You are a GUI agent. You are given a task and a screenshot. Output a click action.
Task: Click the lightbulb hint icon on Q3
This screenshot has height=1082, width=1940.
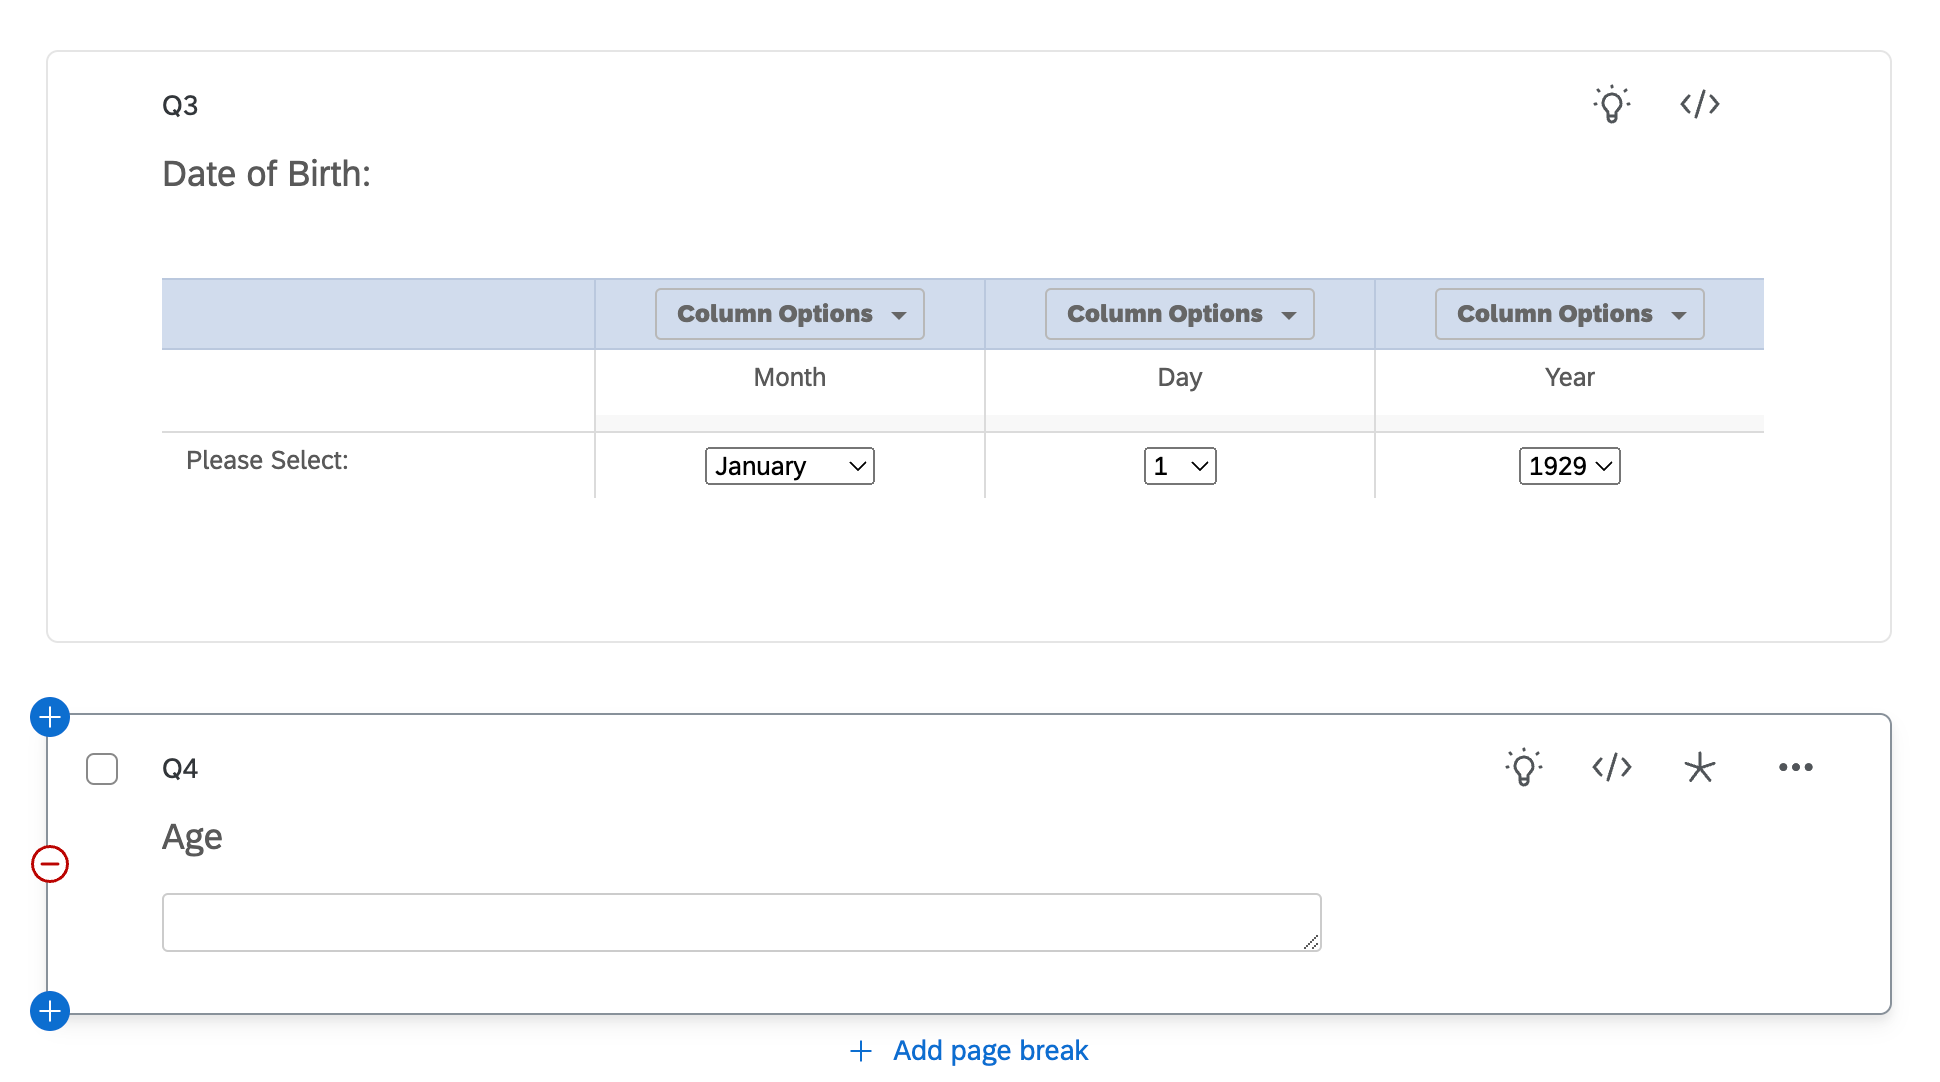(1612, 104)
